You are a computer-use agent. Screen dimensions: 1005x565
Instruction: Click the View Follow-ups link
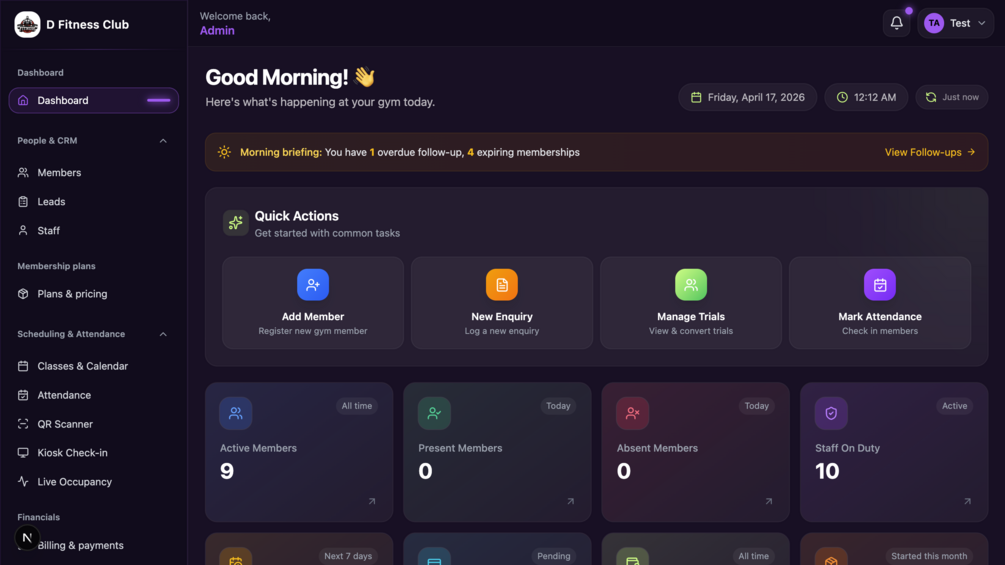(x=930, y=152)
